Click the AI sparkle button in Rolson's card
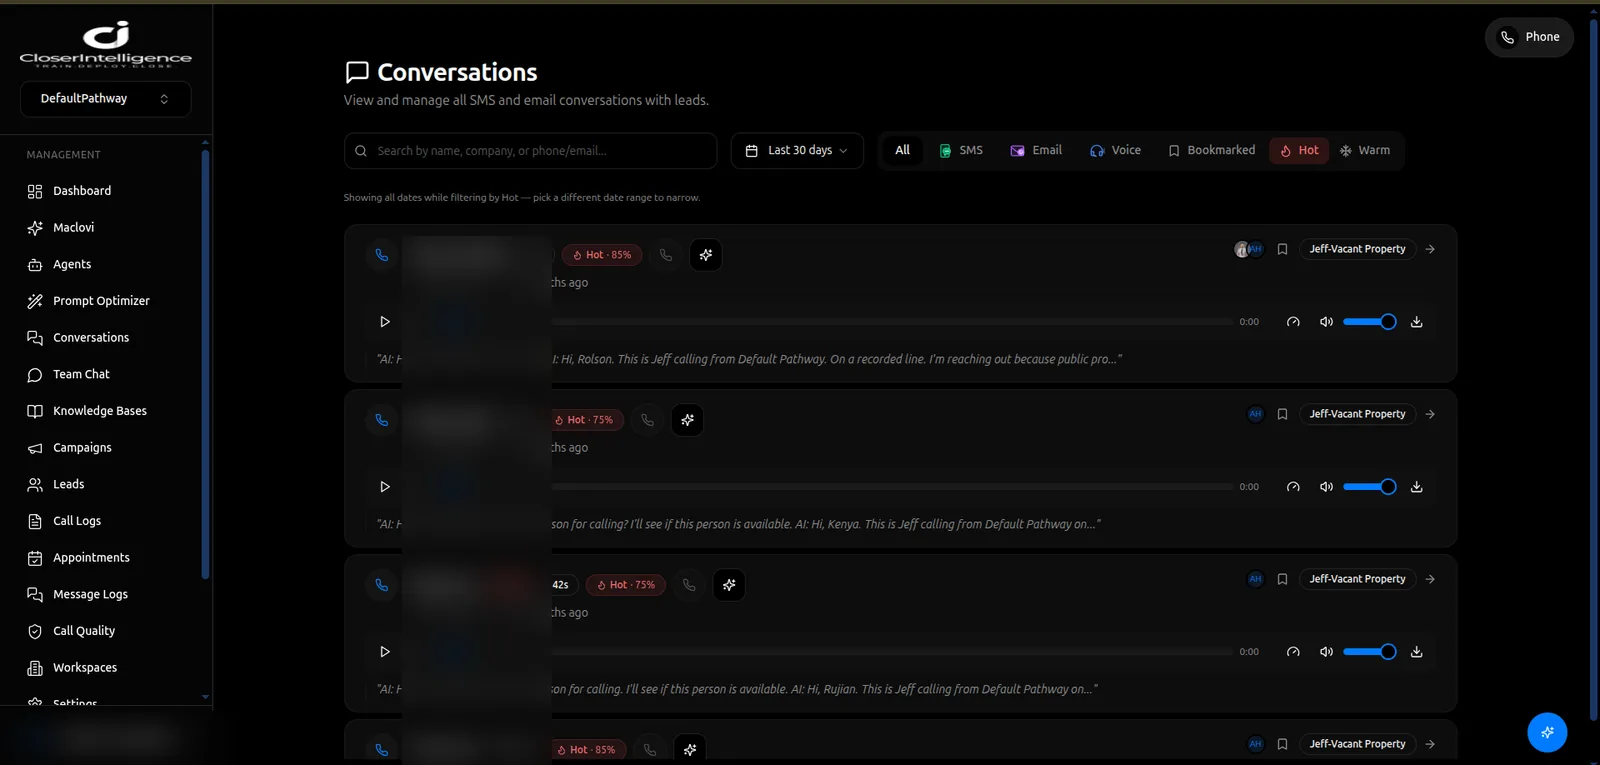 [706, 255]
